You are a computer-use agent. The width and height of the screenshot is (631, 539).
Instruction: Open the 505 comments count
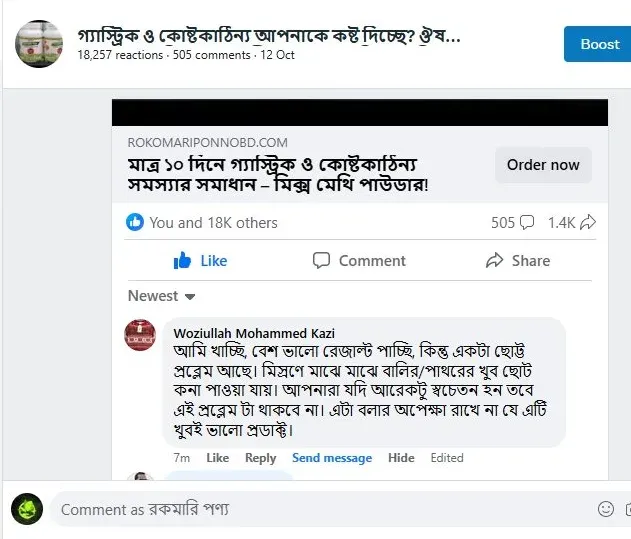click(512, 222)
